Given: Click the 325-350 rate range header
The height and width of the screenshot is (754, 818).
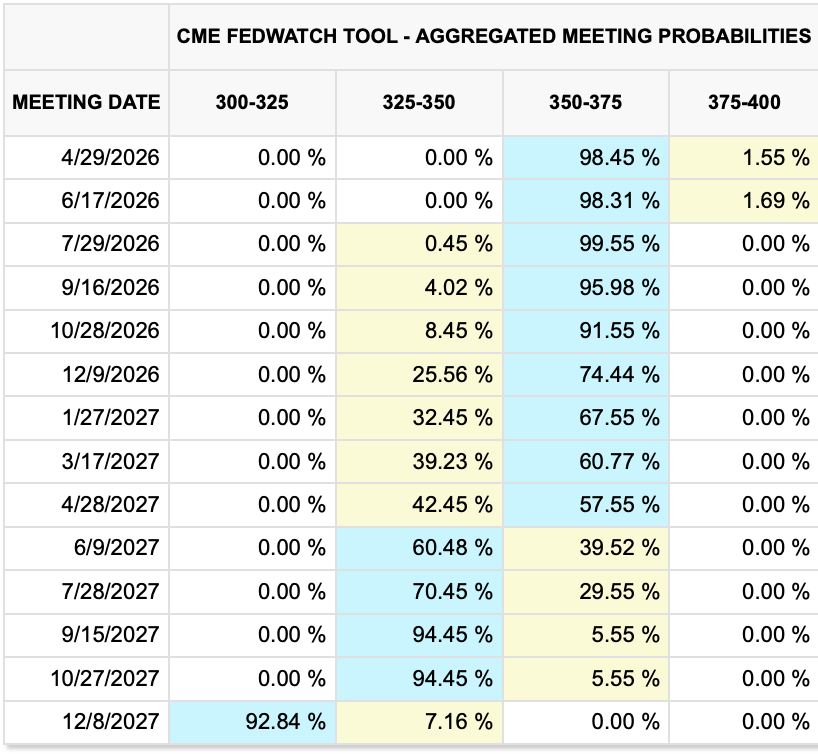Looking at the screenshot, I should pyautogui.click(x=419, y=102).
